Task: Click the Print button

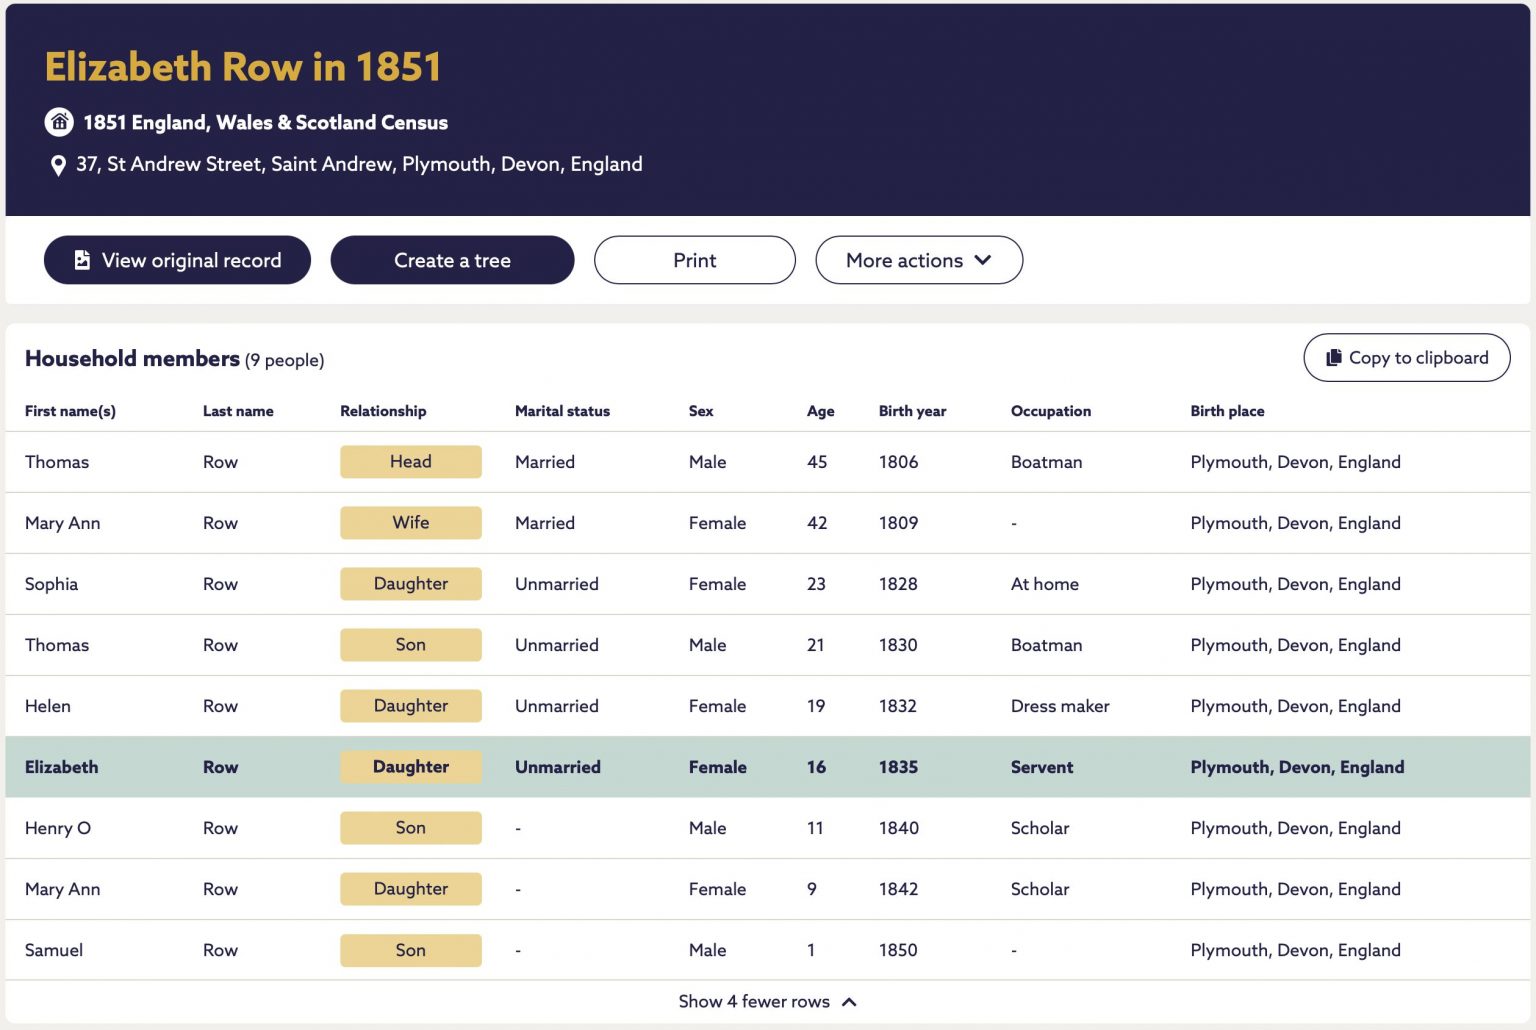Action: point(695,260)
